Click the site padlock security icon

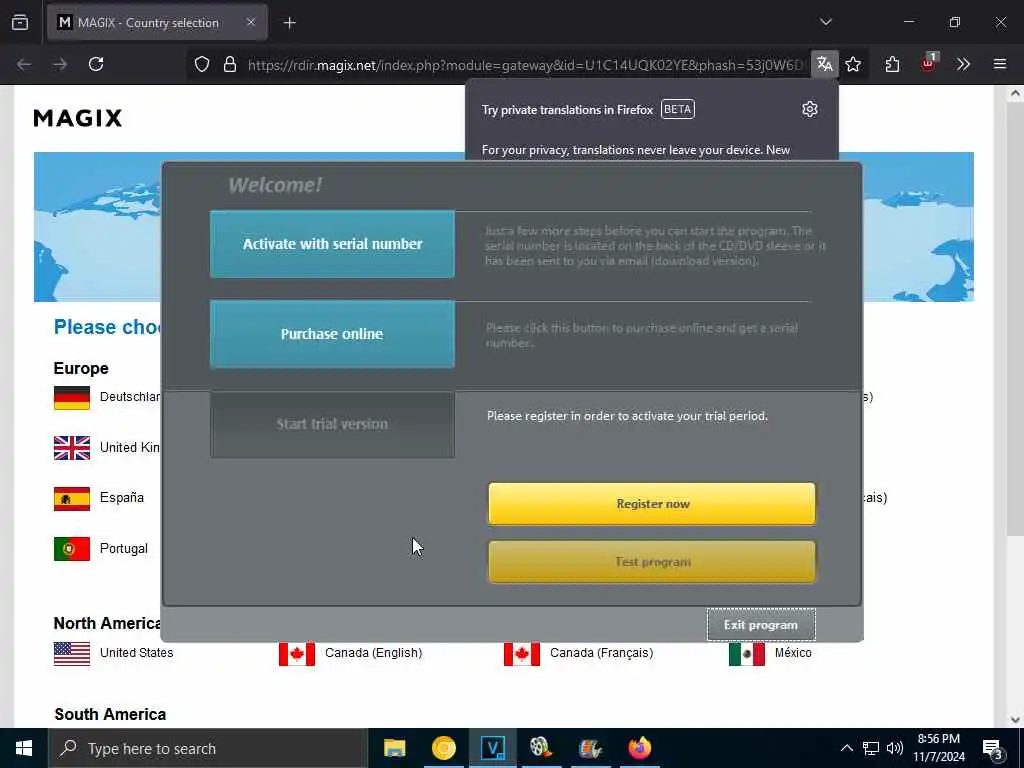coord(229,64)
